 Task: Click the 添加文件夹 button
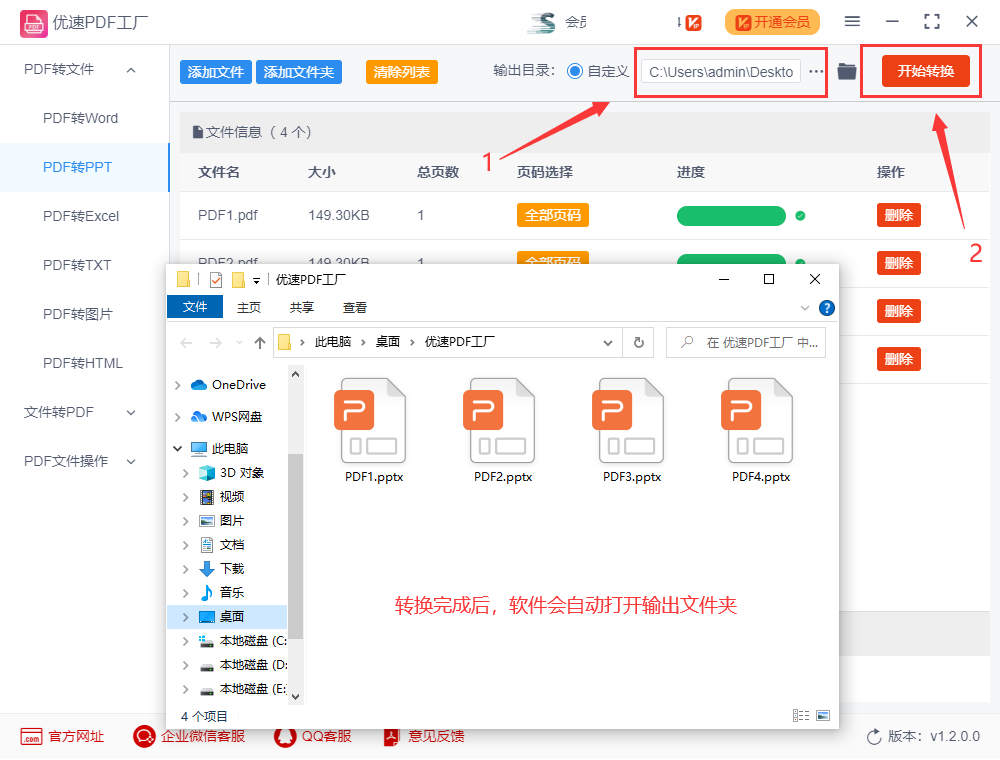(x=298, y=72)
